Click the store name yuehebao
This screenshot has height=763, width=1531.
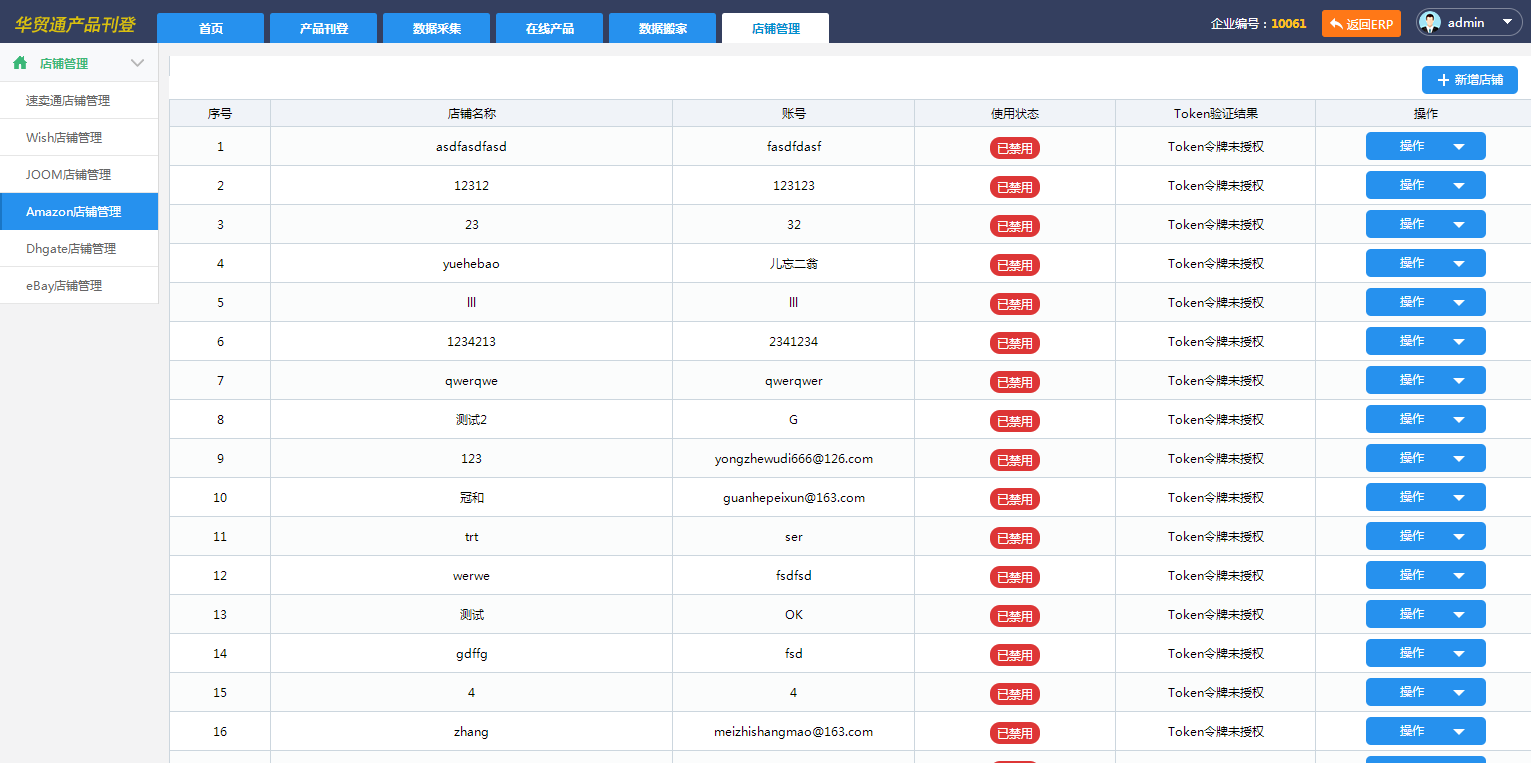click(471, 263)
